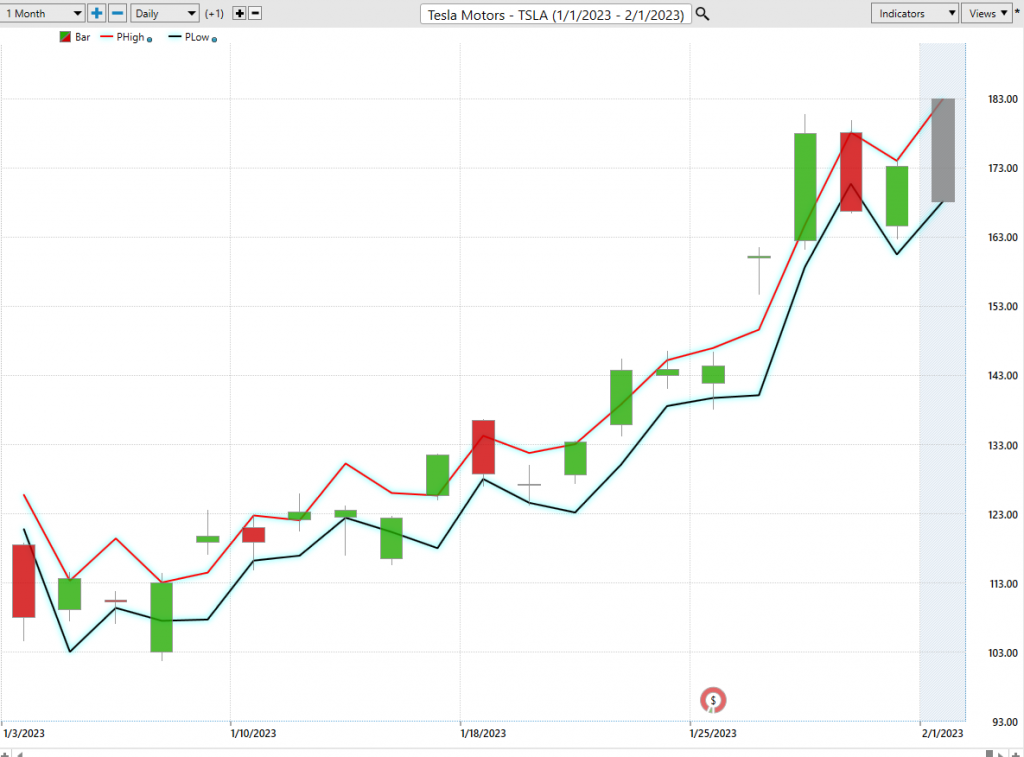
Task: Click the Bar legend label
Action: tap(82, 37)
